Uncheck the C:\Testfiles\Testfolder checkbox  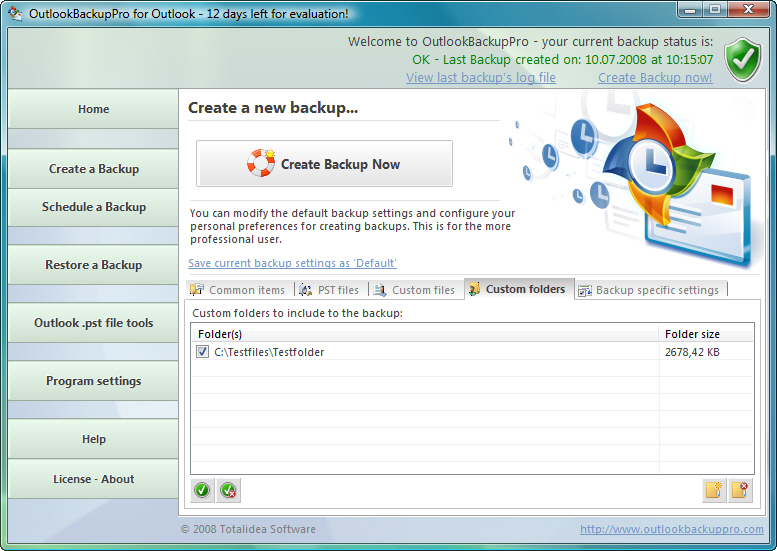202,352
